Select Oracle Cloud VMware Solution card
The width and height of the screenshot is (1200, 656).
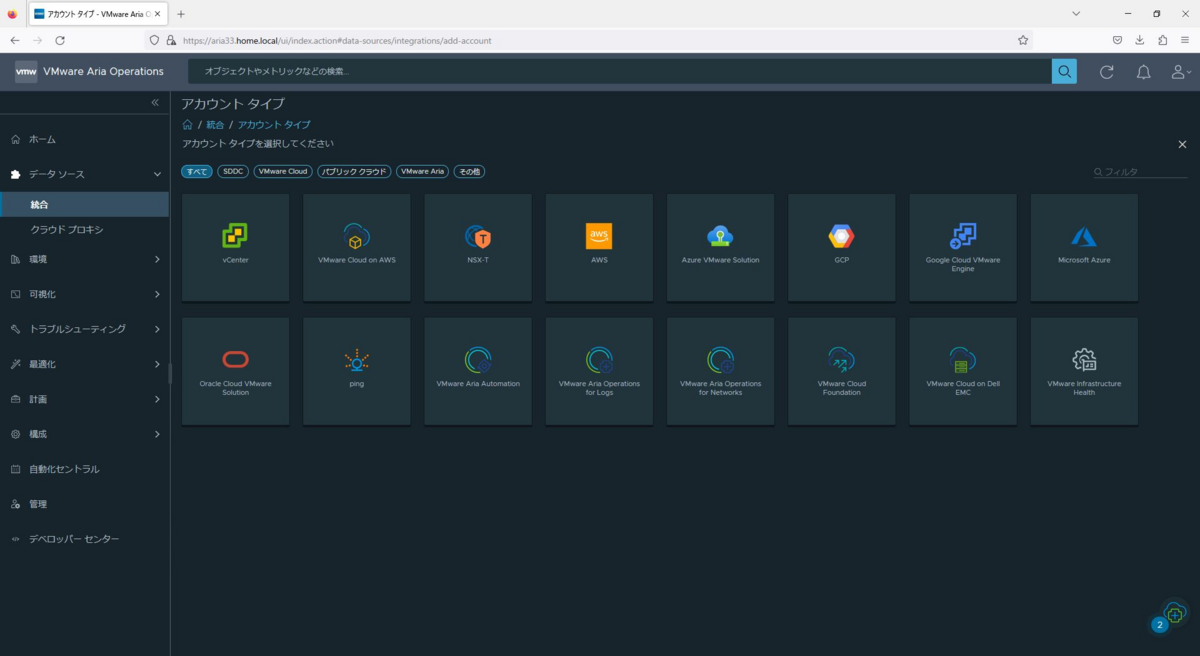point(236,371)
